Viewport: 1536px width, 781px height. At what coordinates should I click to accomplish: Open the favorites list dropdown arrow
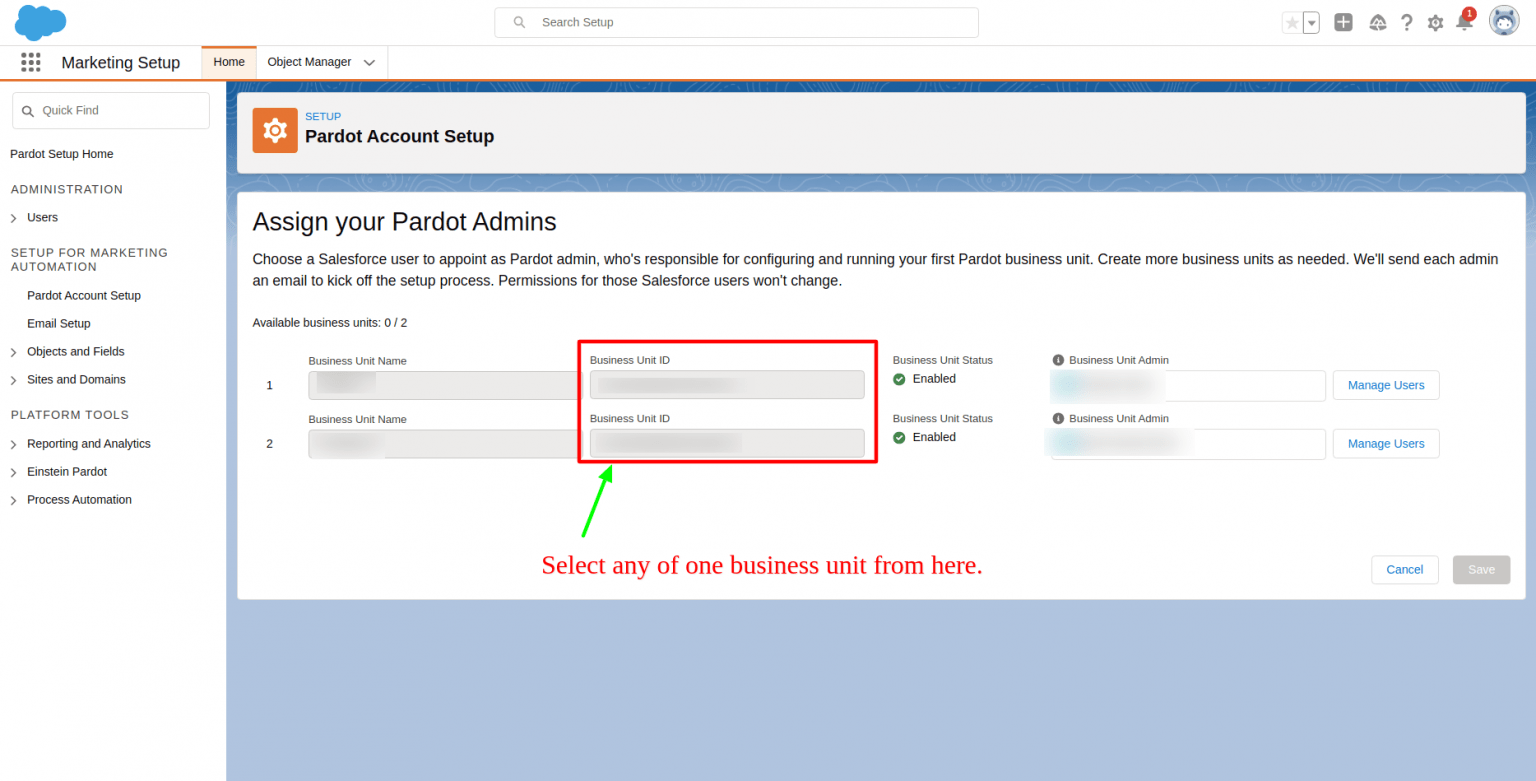point(1311,22)
